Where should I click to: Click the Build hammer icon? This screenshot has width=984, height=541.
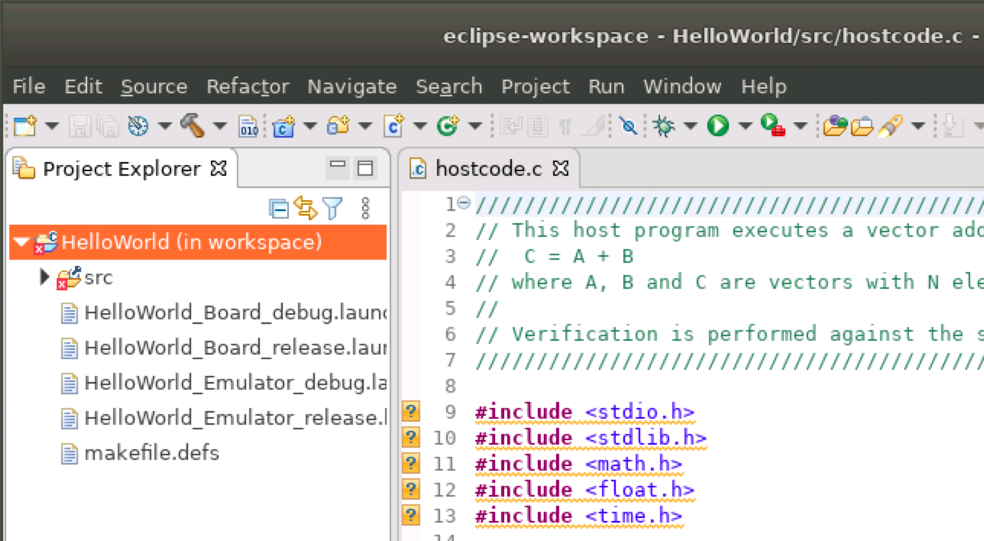tap(192, 125)
